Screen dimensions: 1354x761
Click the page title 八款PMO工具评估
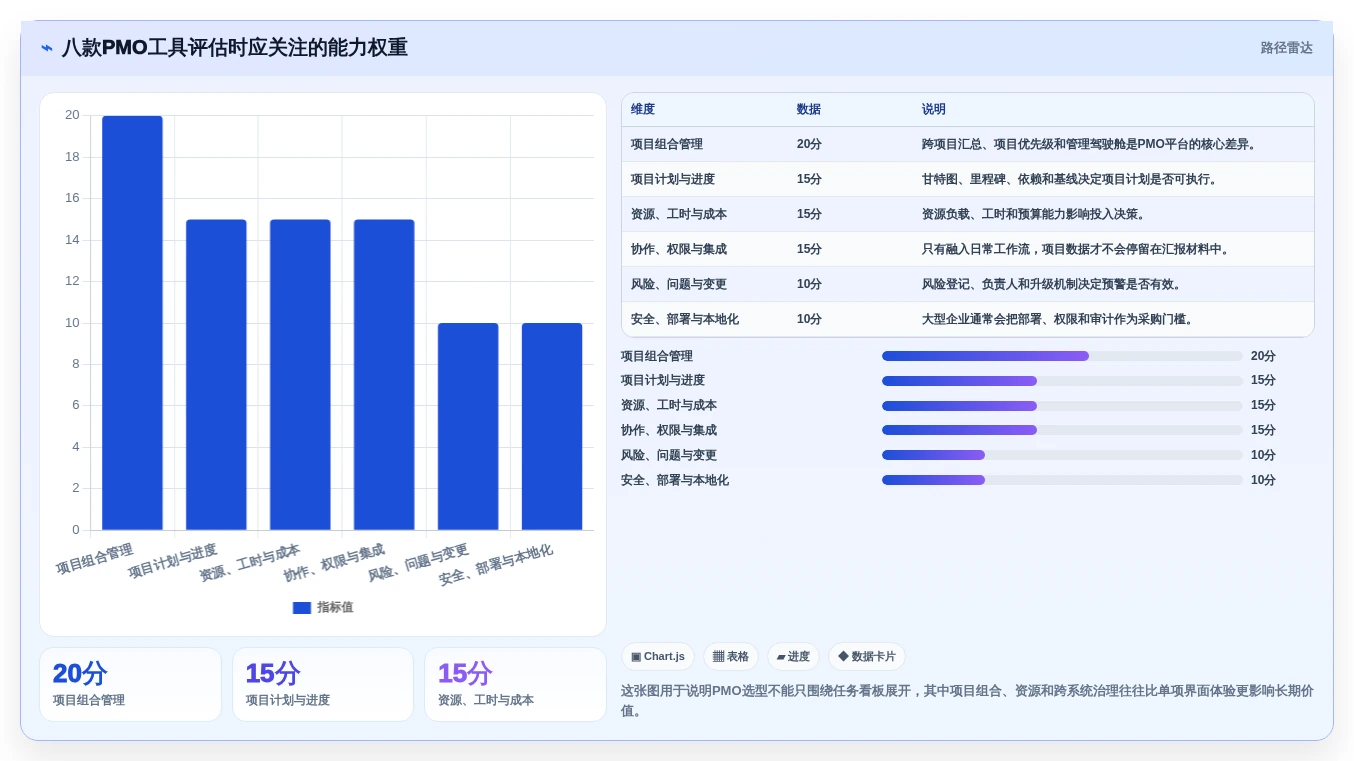(235, 48)
